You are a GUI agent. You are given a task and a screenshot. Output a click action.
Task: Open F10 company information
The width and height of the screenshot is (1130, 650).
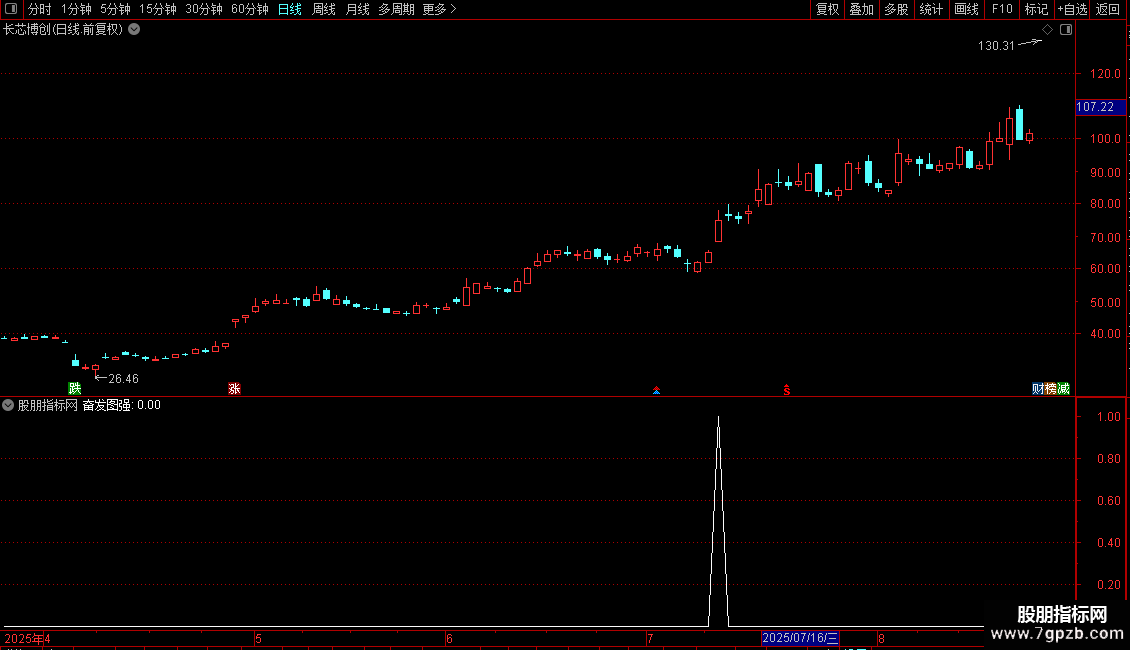[x=1002, y=9]
